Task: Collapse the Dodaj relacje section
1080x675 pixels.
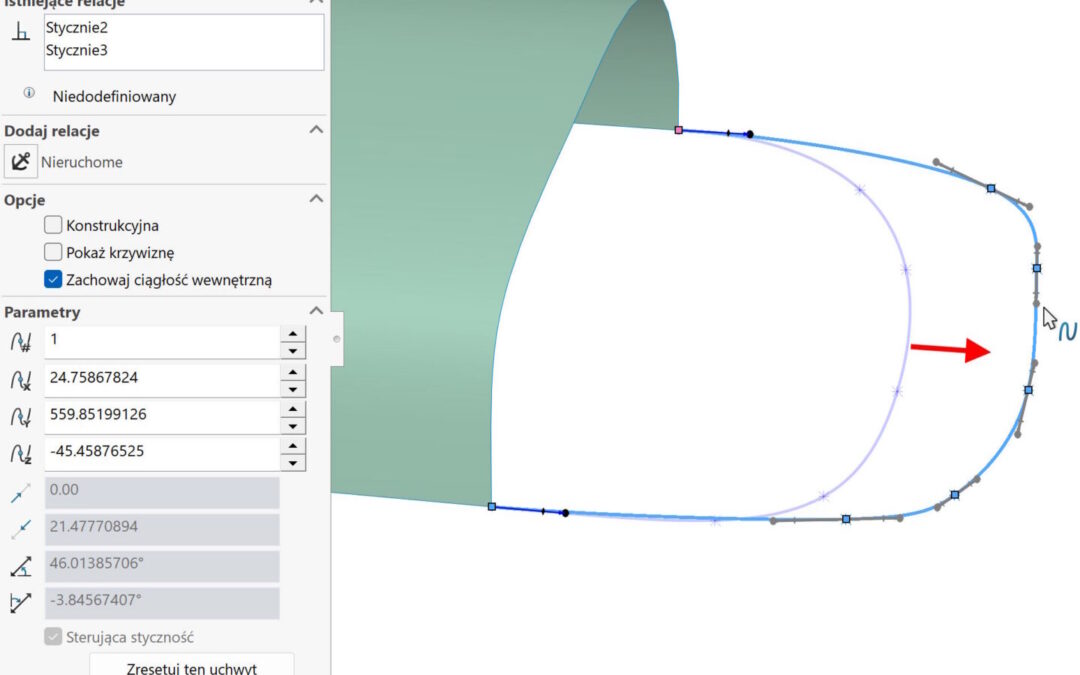Action: 316,130
